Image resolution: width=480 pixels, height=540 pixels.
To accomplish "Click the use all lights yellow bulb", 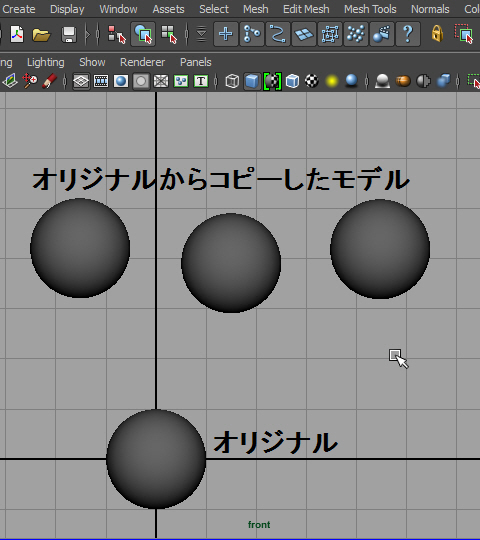I will [332, 82].
